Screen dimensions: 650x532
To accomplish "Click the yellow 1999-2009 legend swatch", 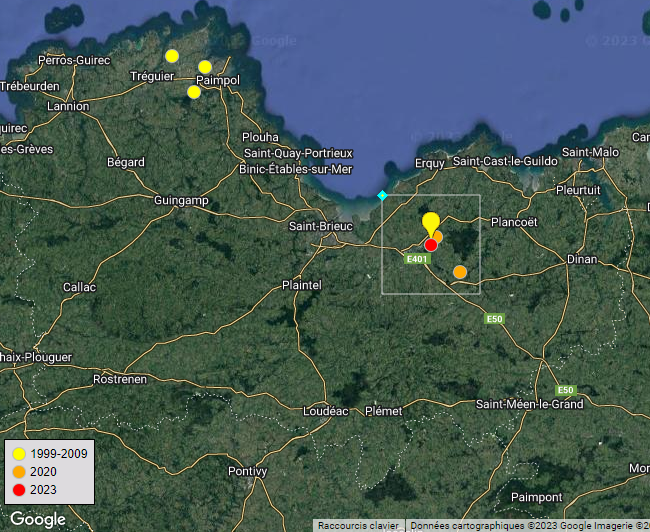I will click(x=19, y=454).
